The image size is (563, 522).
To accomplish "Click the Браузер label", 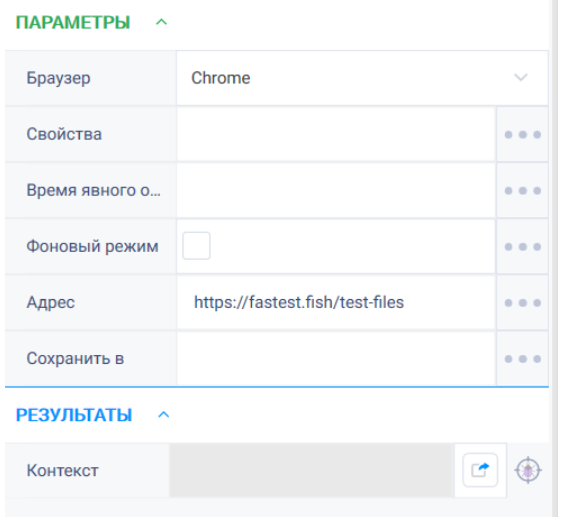I will pos(58,78).
